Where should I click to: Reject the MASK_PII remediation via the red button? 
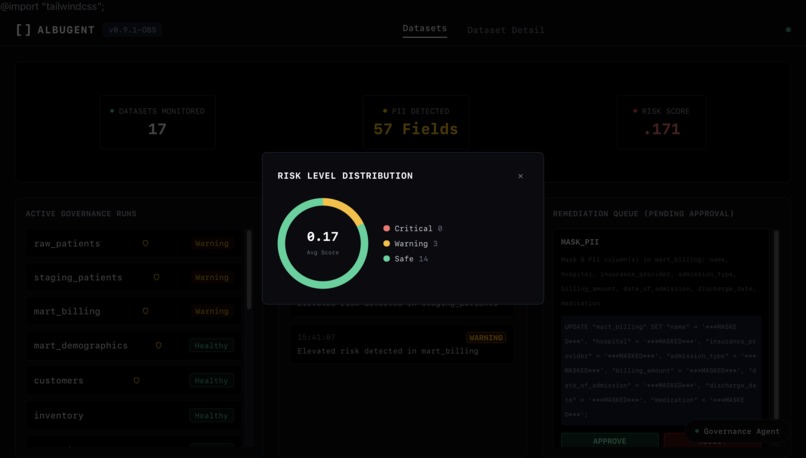pos(712,441)
